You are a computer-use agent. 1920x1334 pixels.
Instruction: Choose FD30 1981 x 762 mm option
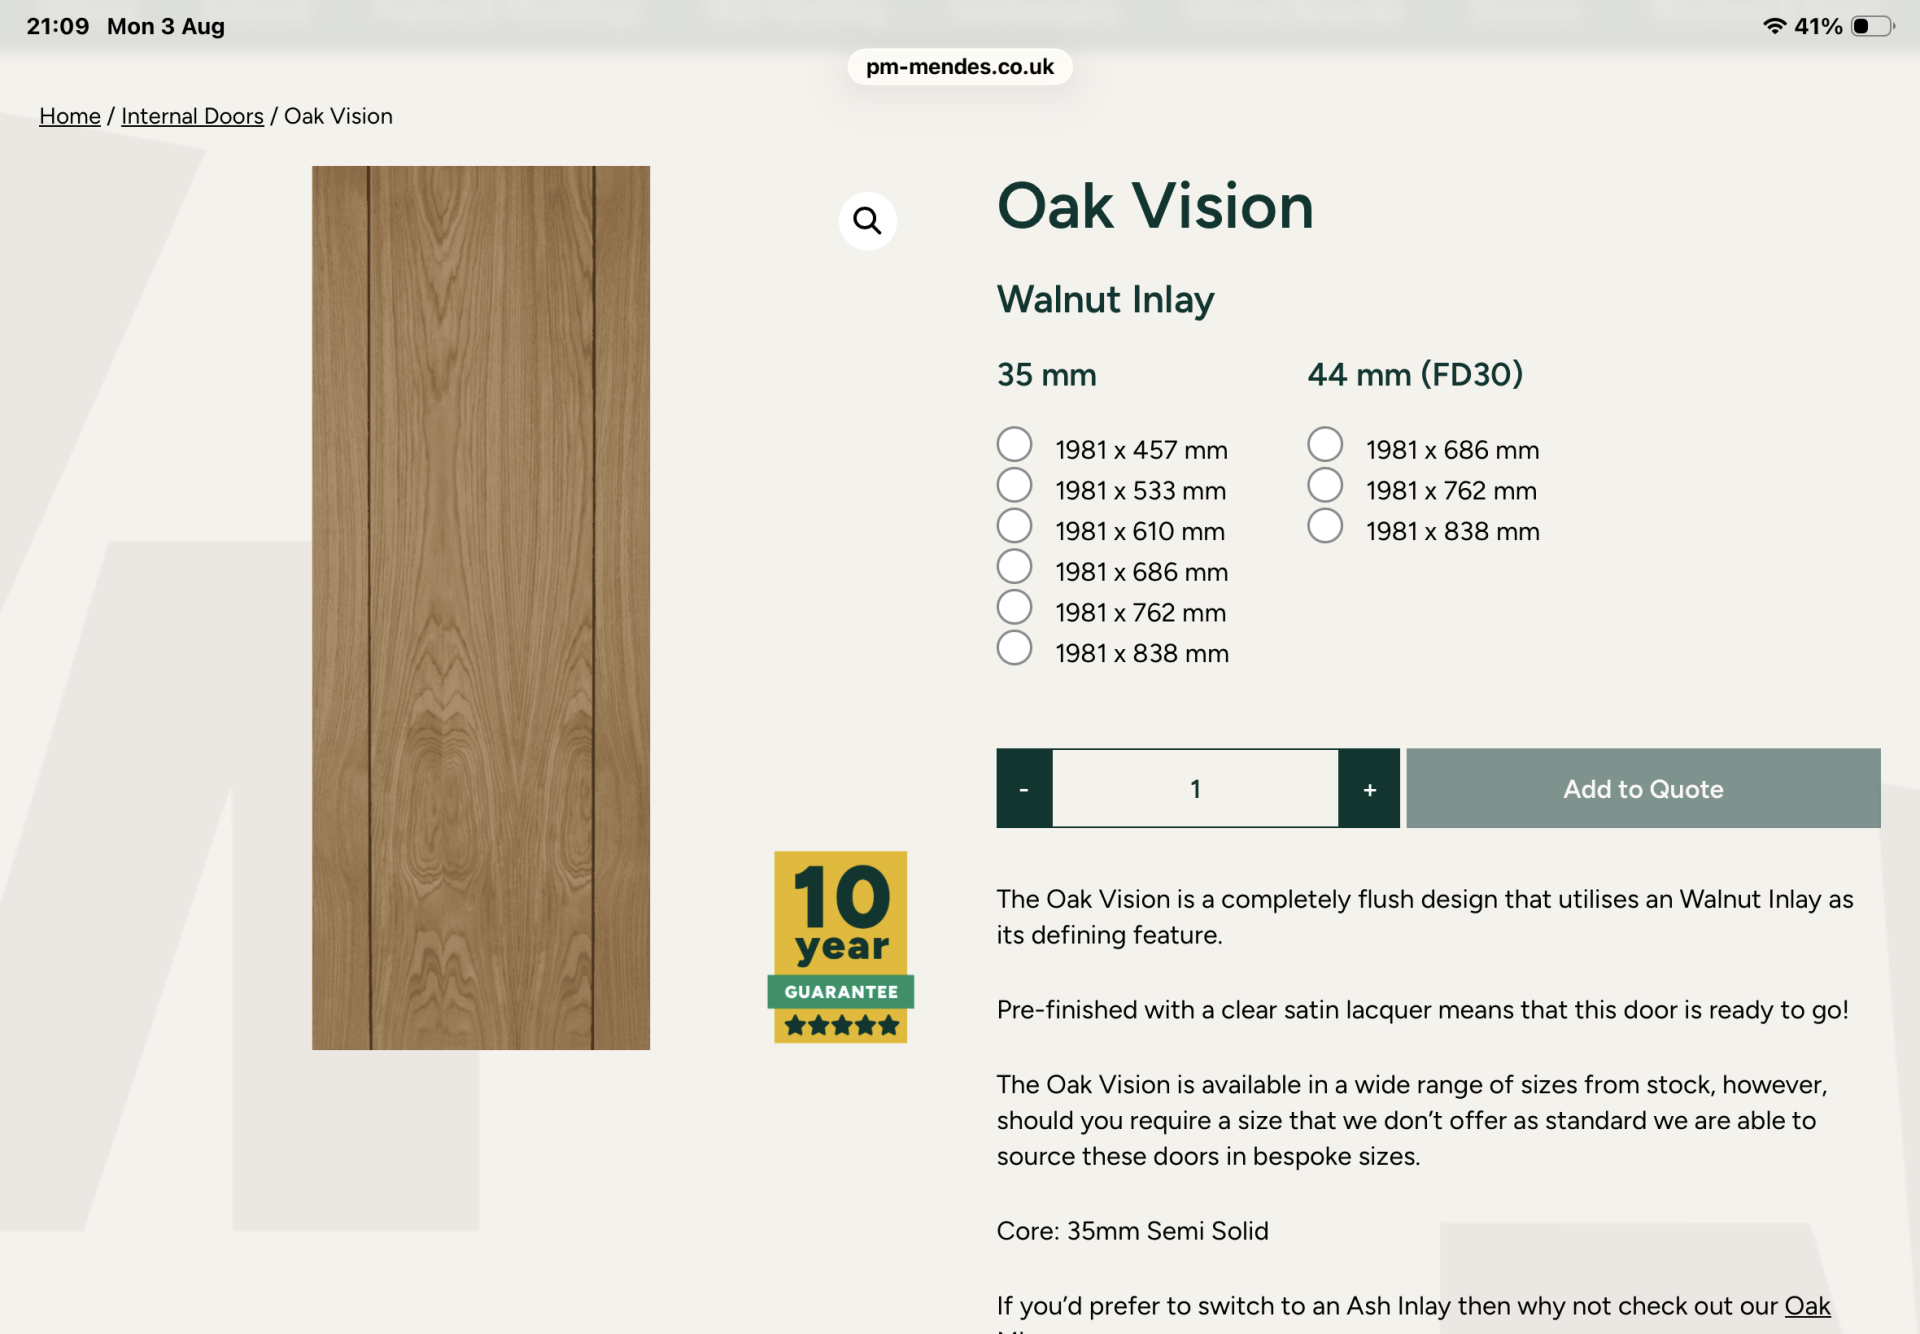click(x=1325, y=485)
